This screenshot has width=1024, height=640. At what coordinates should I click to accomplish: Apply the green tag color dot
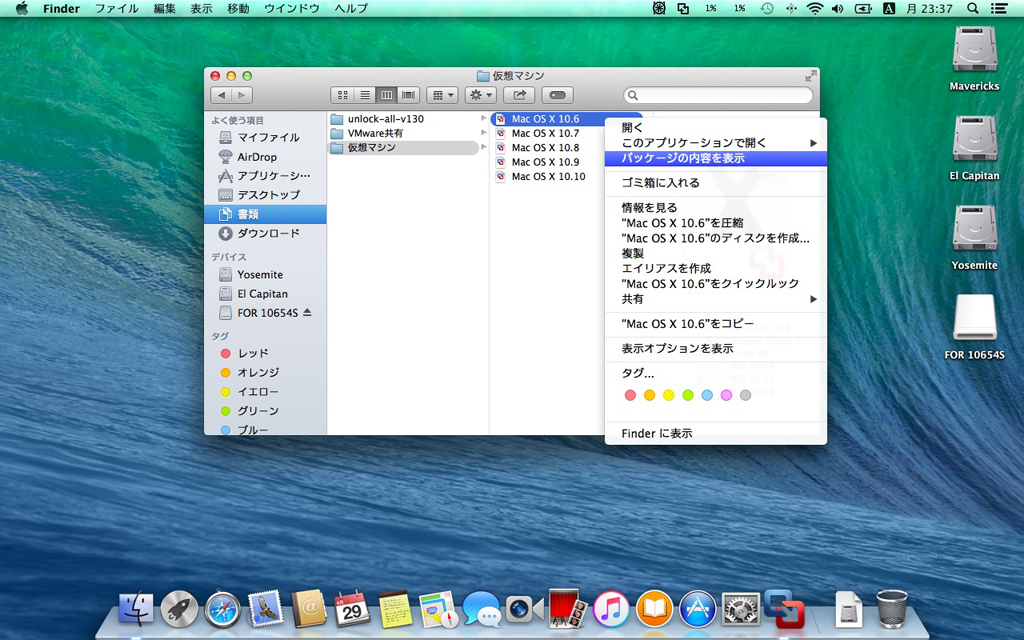688,395
